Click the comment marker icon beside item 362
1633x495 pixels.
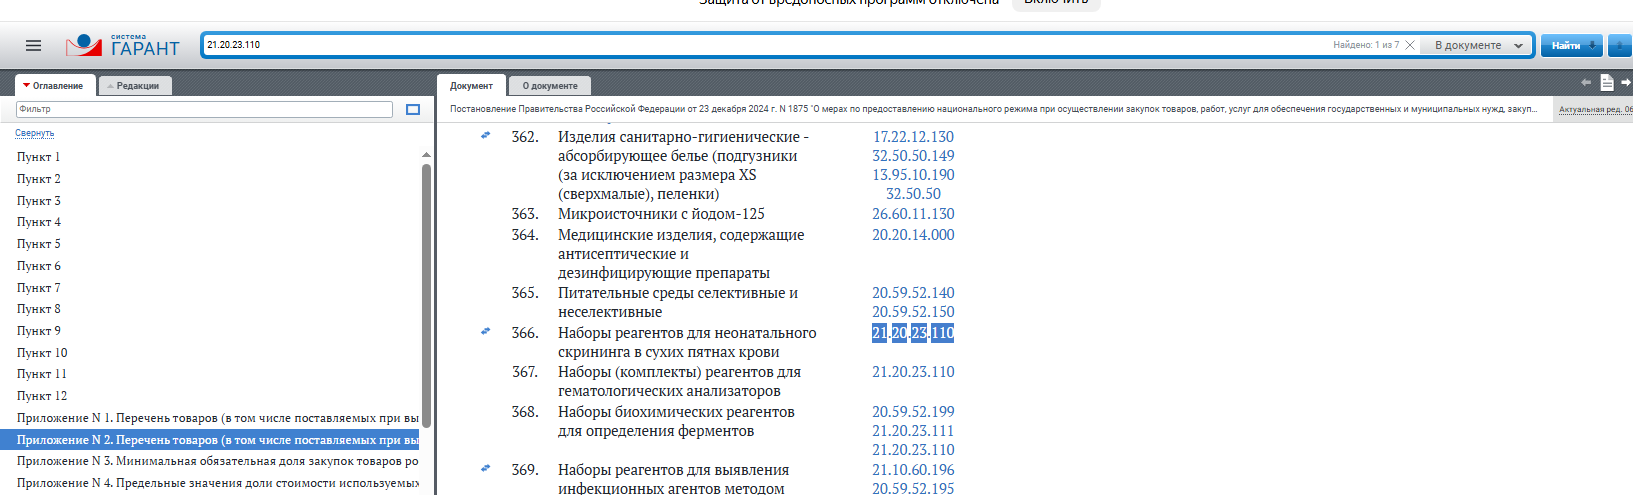[486, 135]
